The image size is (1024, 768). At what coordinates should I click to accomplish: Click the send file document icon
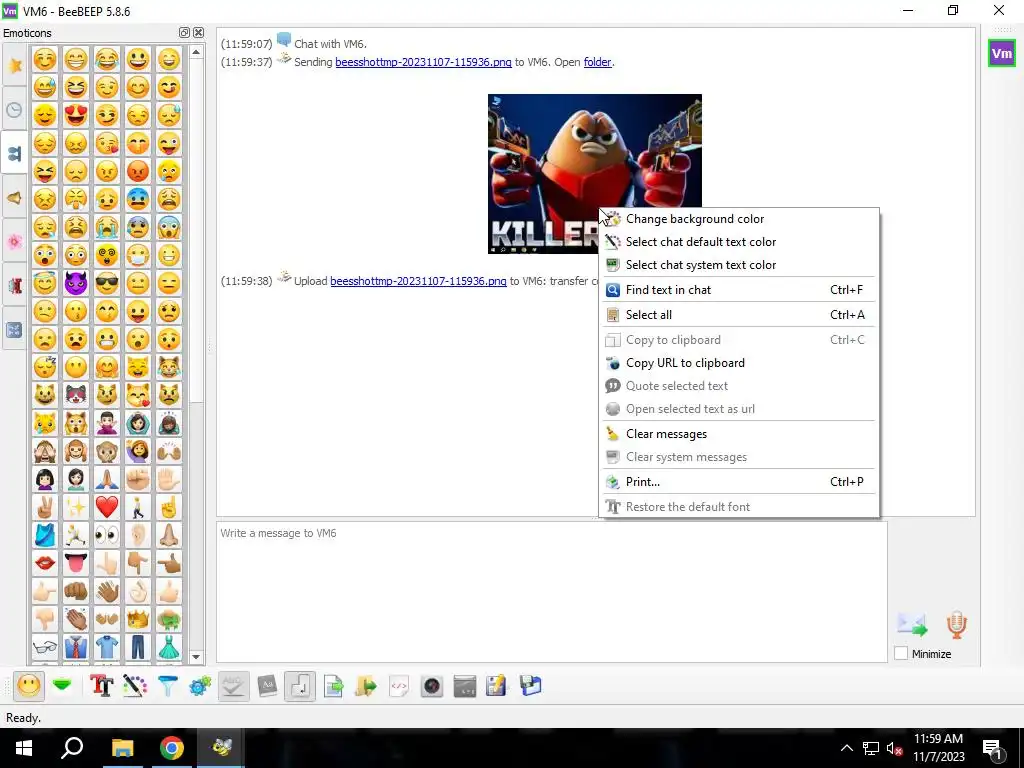(334, 686)
